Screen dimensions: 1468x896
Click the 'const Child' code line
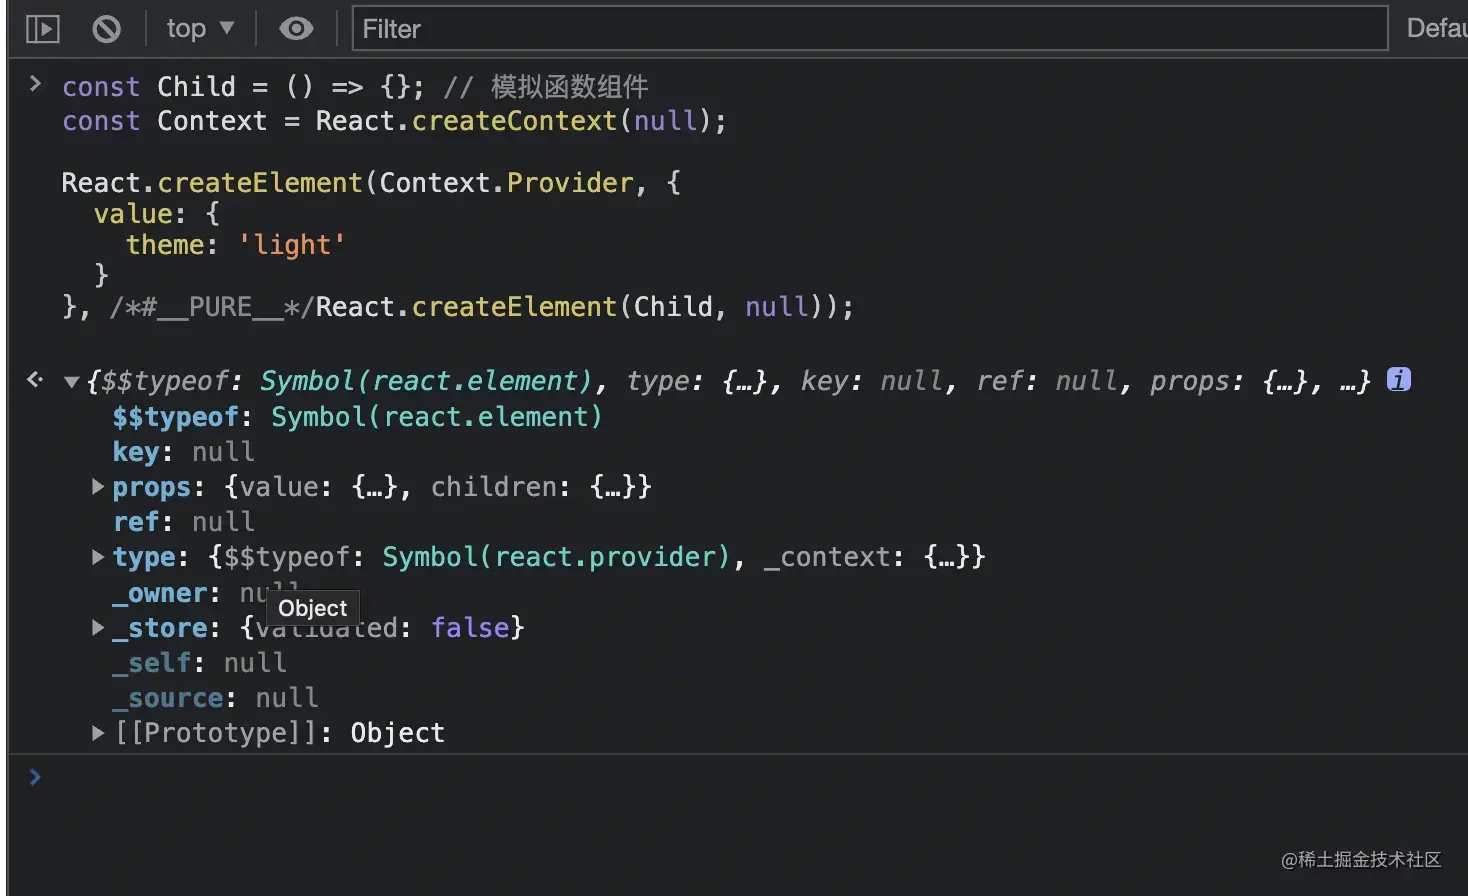[355, 87]
